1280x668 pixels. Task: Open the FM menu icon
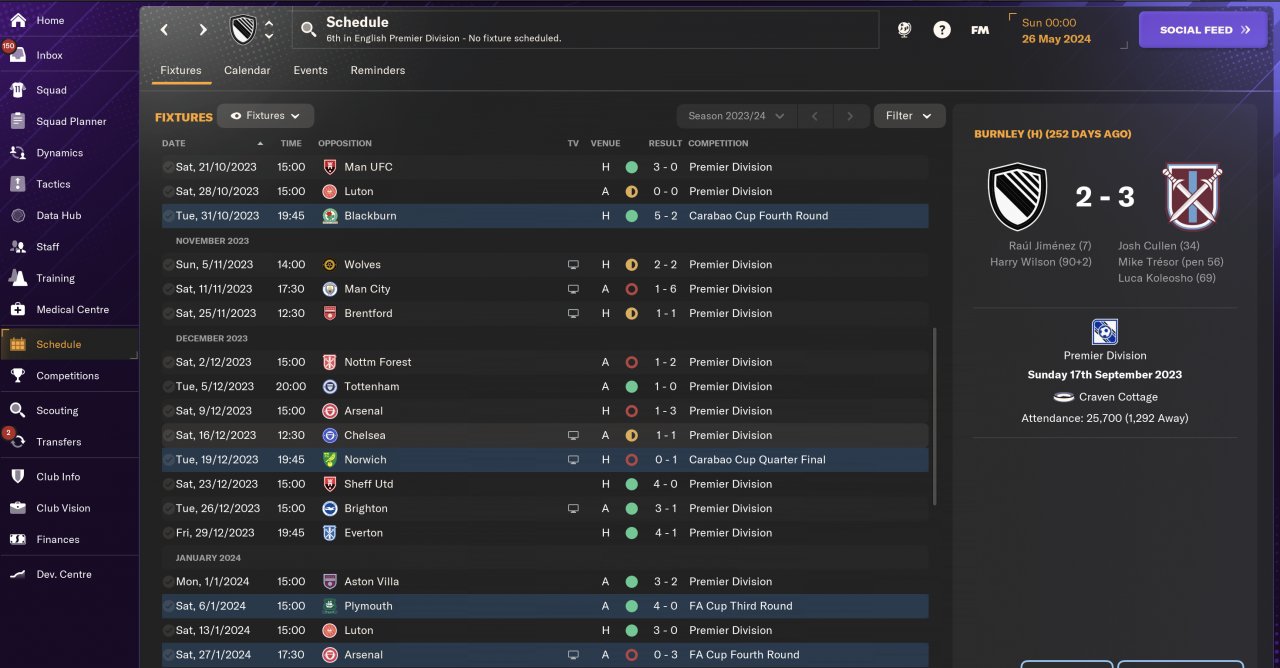pyautogui.click(x=980, y=30)
